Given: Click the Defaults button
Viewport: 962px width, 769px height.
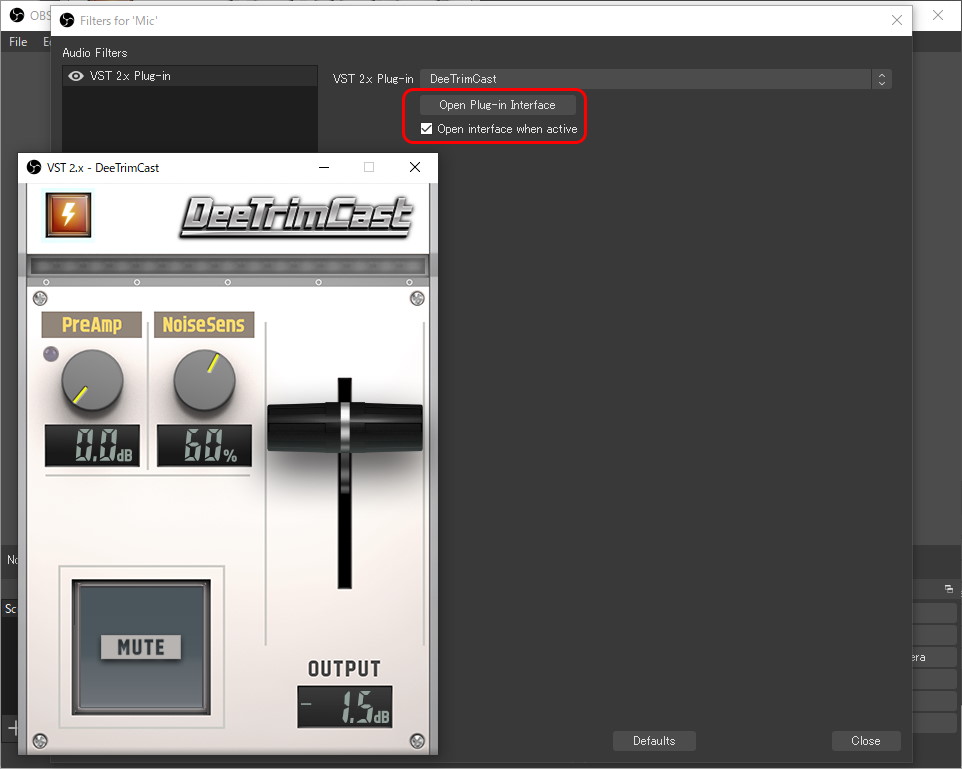Looking at the screenshot, I should pos(654,741).
